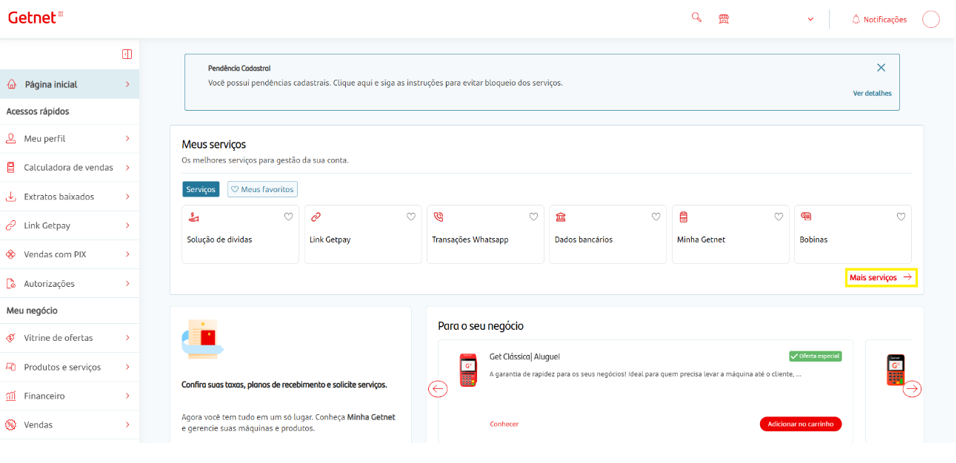
Task: Favorite Transações Whatsapp with heart
Action: pyautogui.click(x=533, y=217)
